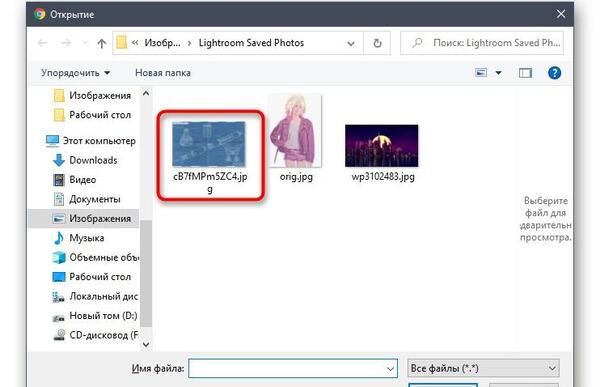Click the magnifier search icon
This screenshot has height=387, width=600.
click(x=417, y=43)
